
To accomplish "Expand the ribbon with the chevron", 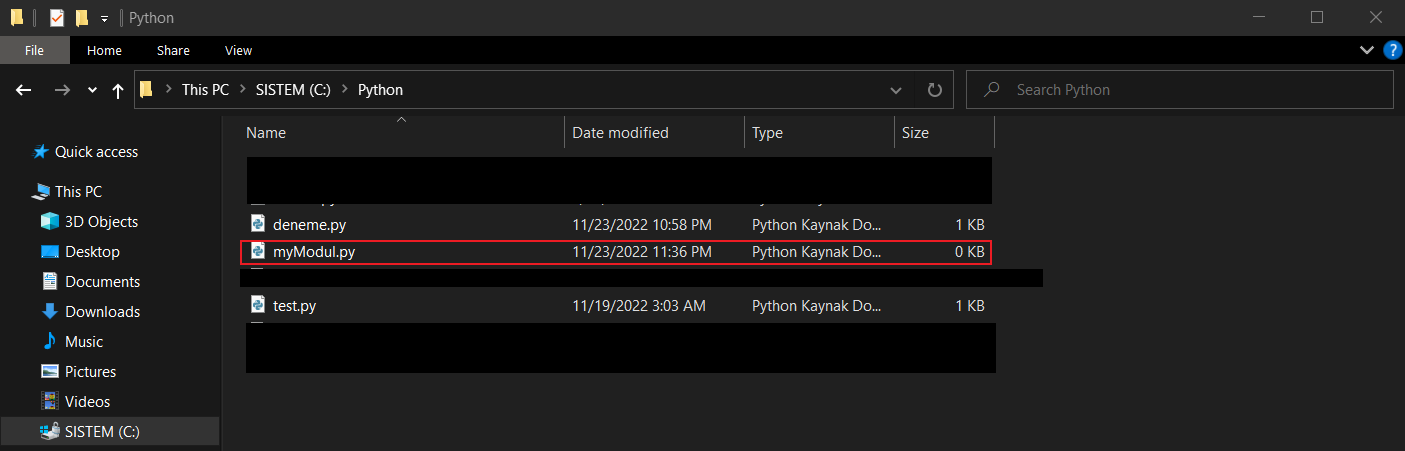I will tap(1366, 50).
